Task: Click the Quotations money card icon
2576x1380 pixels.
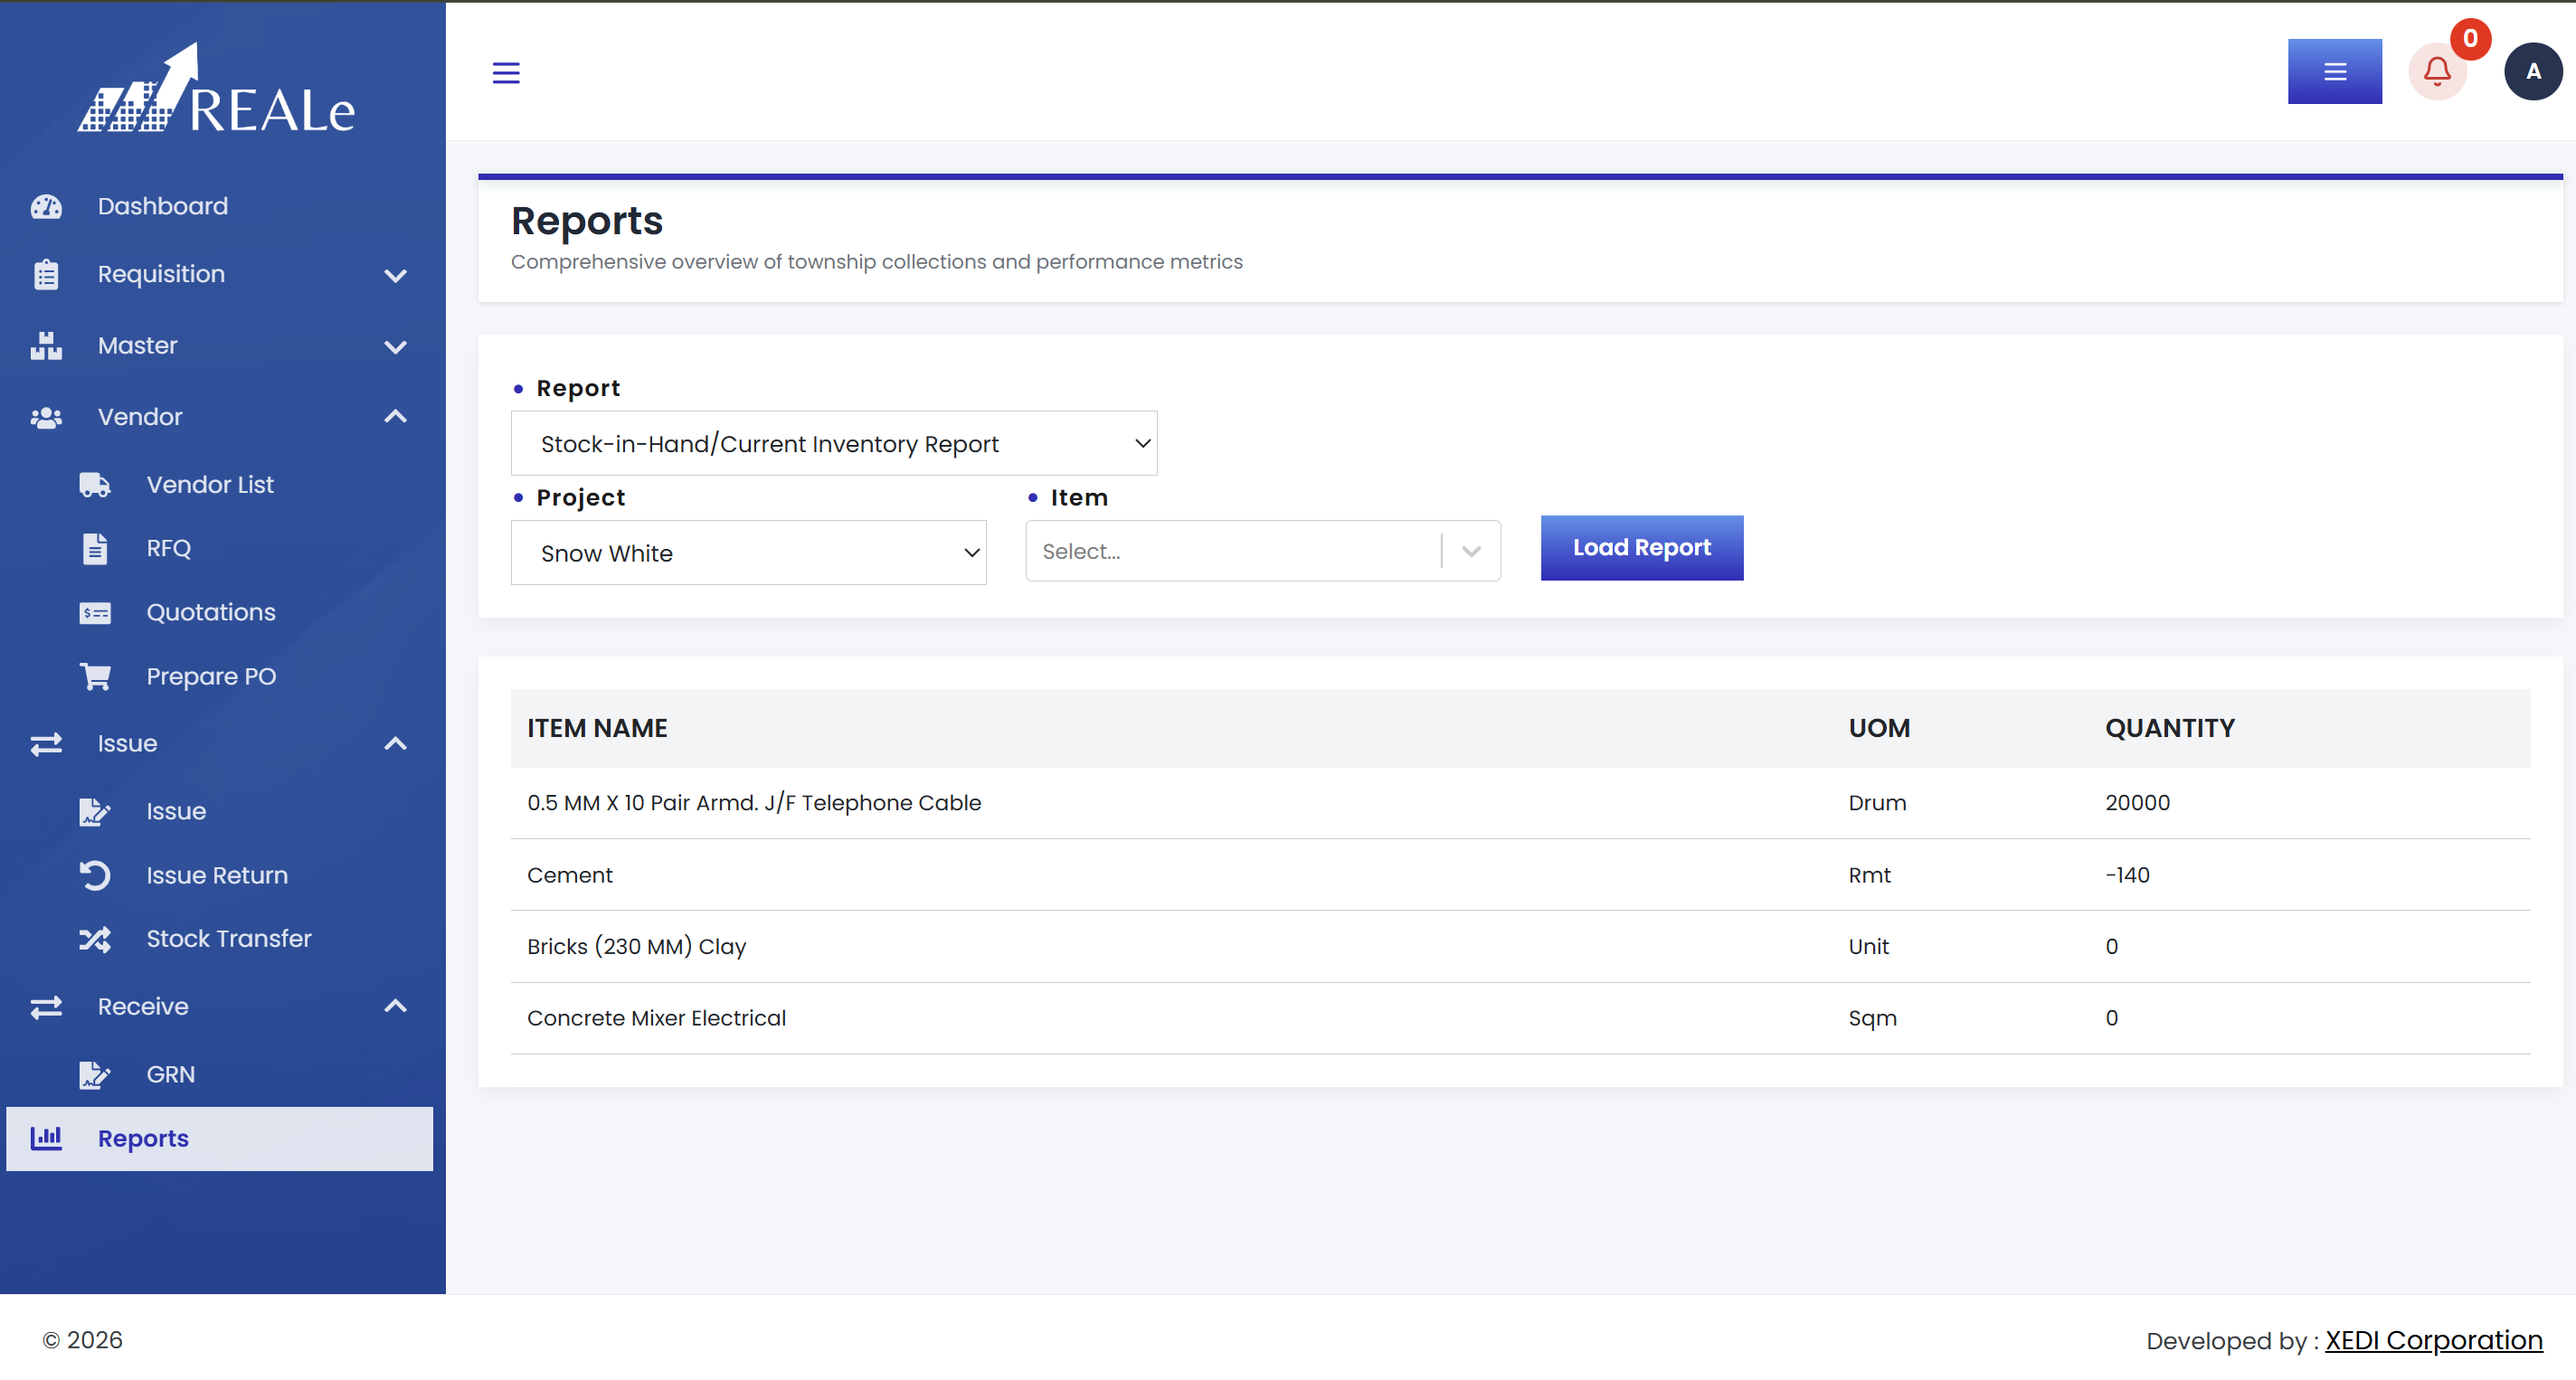Action: coord(95,613)
